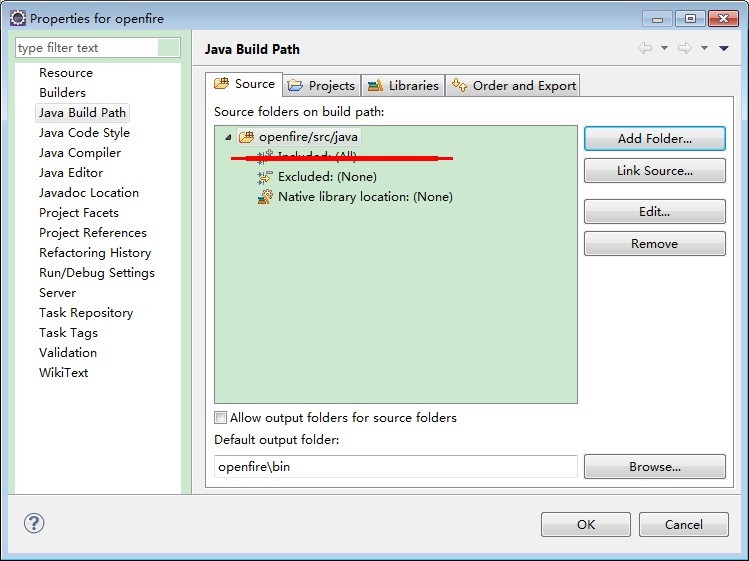Select Java Build Path in the list
The height and width of the screenshot is (561, 749).
[x=82, y=113]
